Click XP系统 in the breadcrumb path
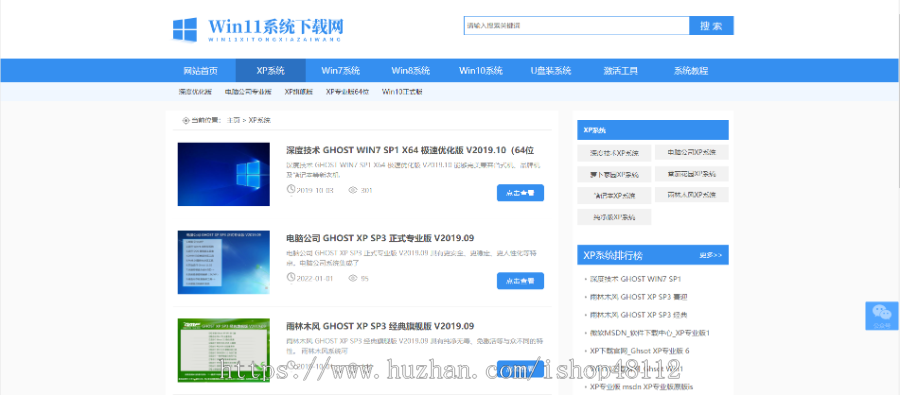Screen dimensions: 900x395 tap(259, 121)
